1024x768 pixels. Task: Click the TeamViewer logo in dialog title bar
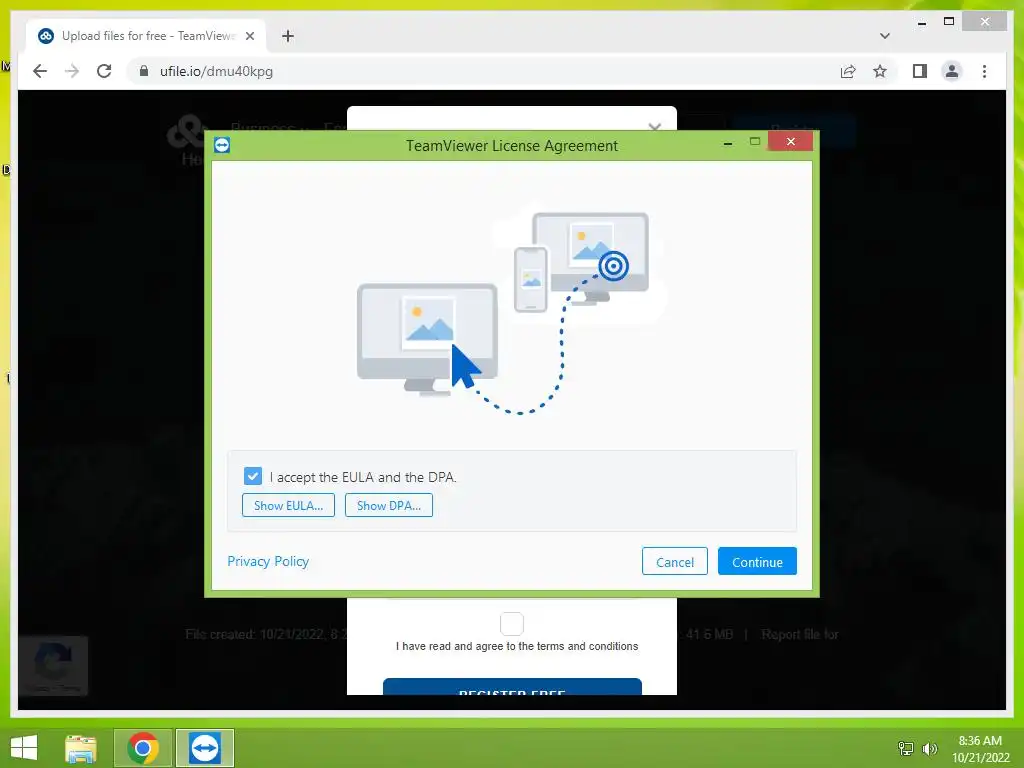click(x=222, y=145)
